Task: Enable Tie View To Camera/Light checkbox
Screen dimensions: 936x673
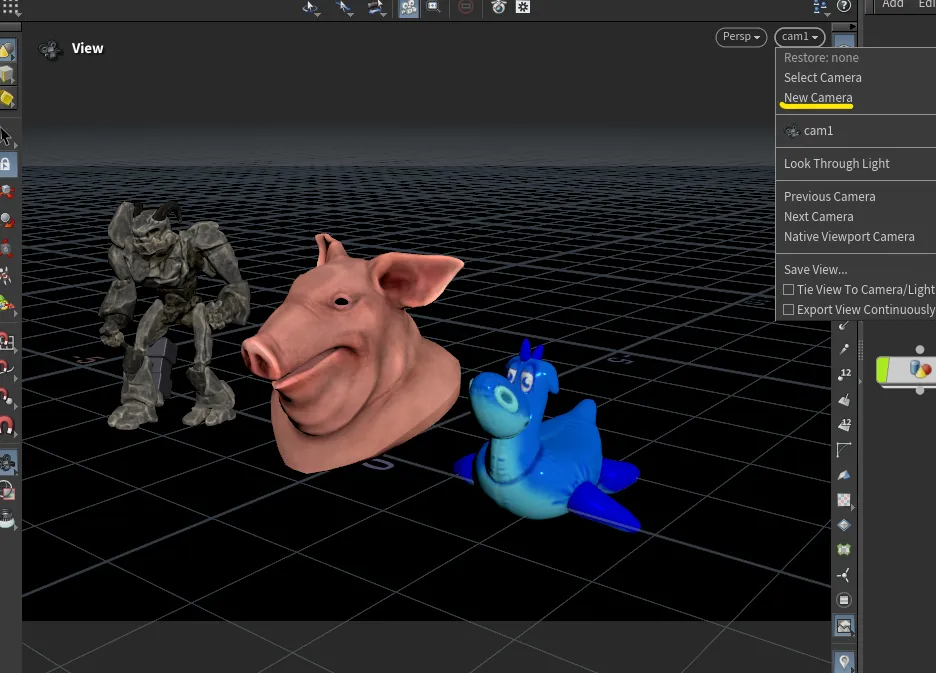Action: (789, 290)
